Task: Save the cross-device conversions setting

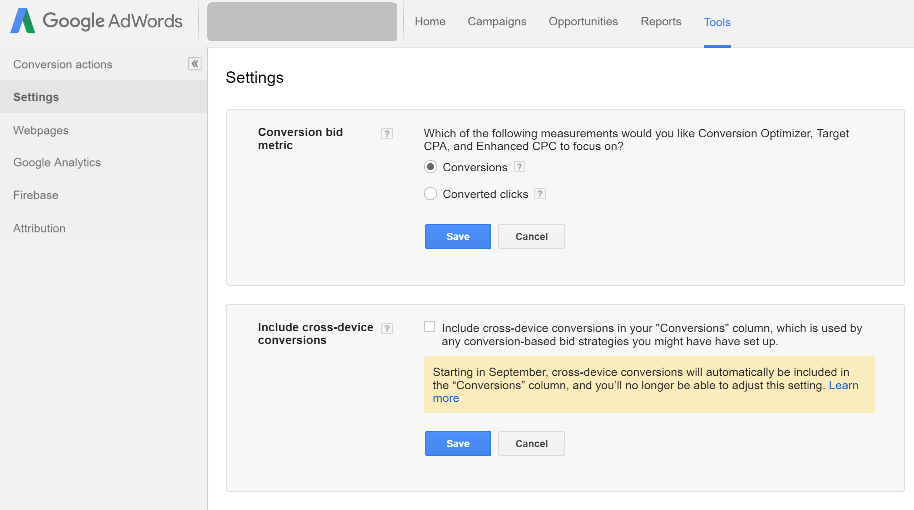Action: click(457, 443)
